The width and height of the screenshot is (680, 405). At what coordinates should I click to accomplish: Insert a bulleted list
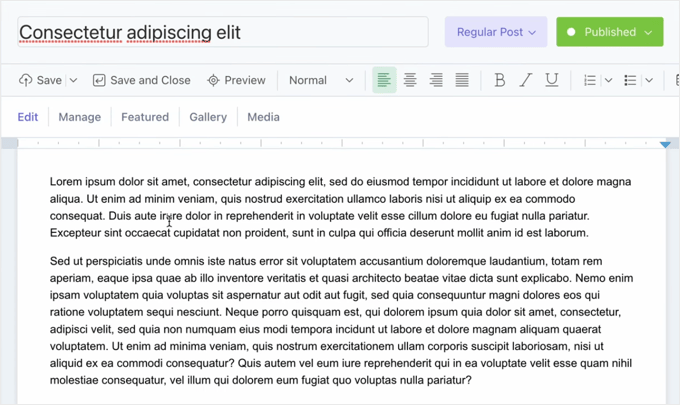[x=630, y=80]
